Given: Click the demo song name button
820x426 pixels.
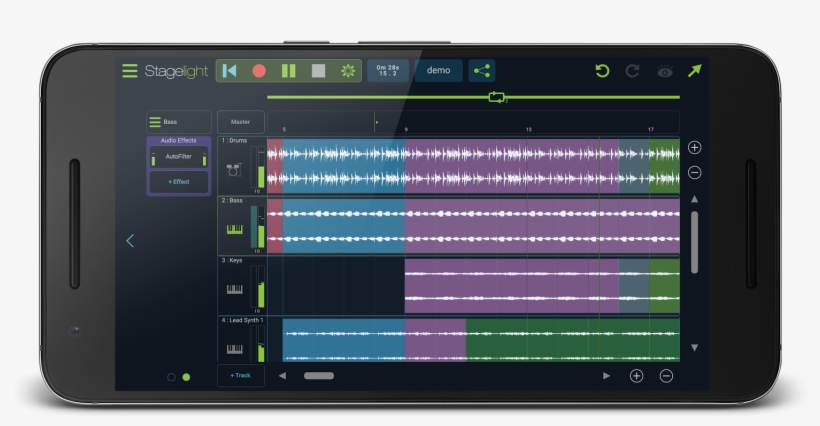Looking at the screenshot, I should tap(438, 71).
